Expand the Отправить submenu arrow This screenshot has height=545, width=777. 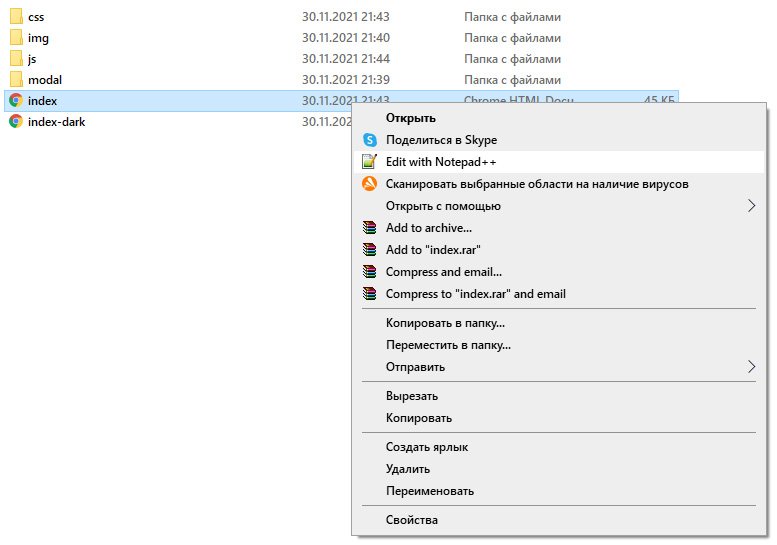coord(751,367)
